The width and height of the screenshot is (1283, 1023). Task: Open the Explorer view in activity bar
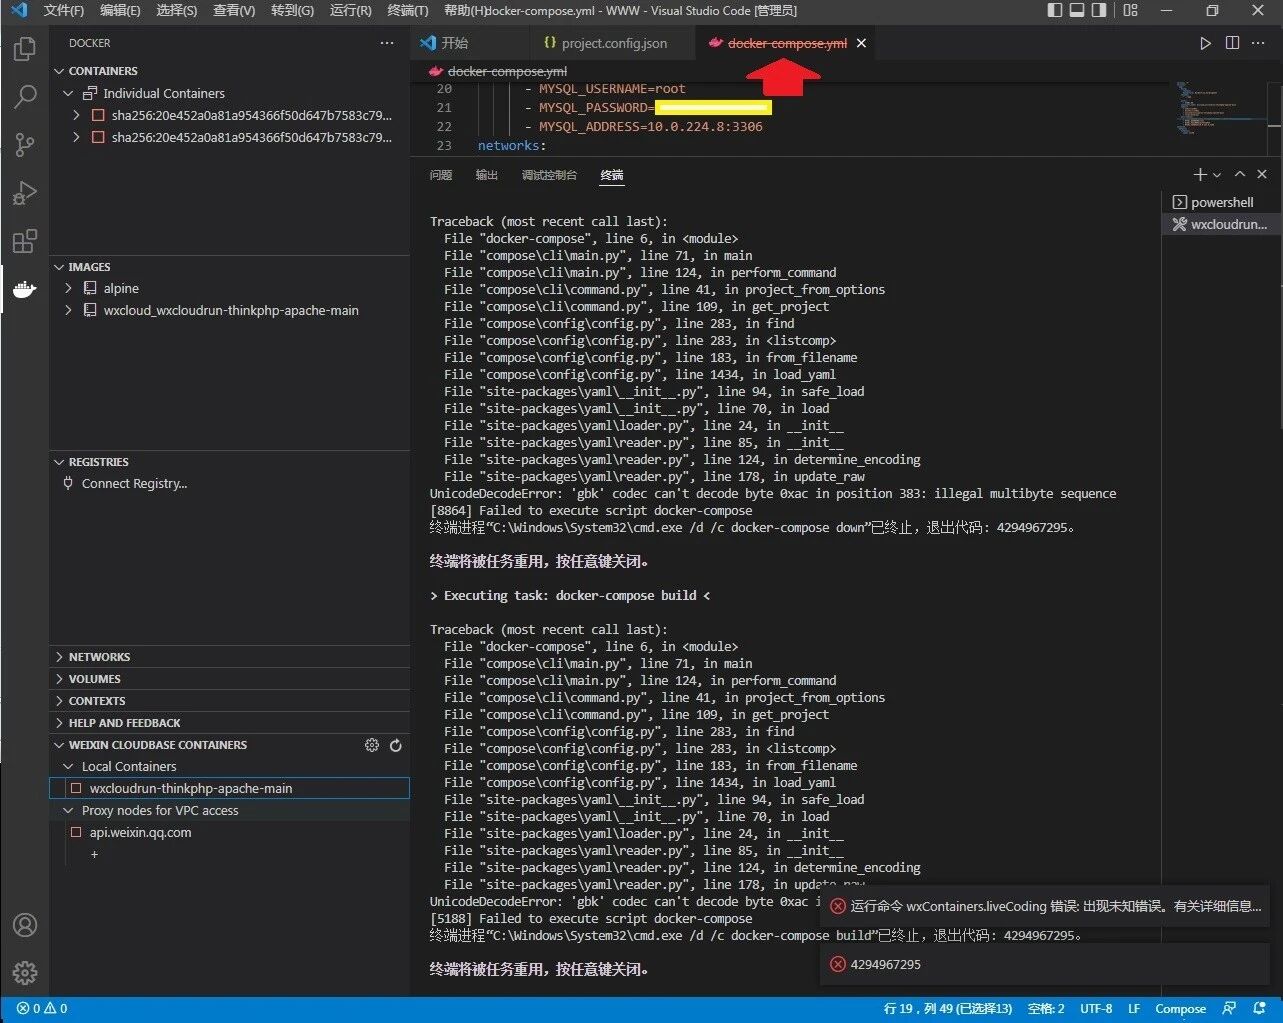25,48
